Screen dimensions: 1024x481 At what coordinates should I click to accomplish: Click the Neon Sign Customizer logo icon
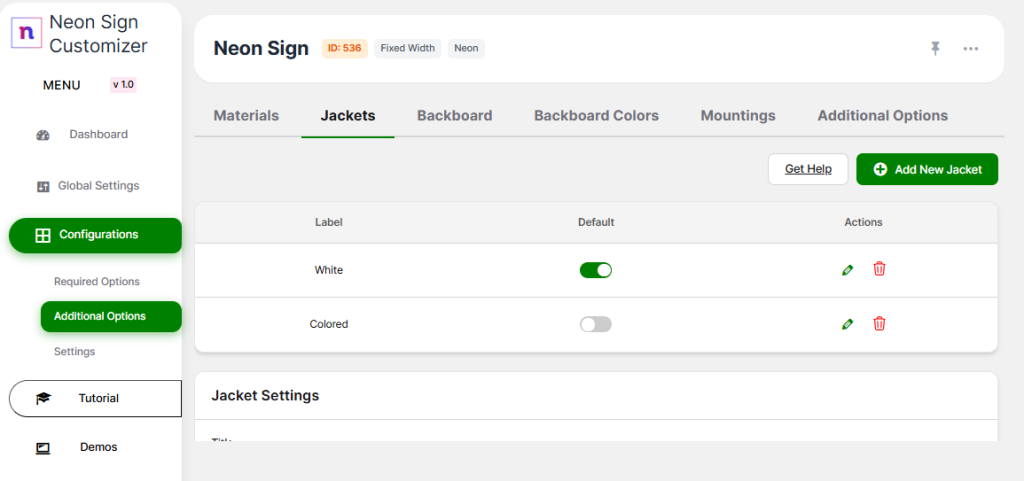[26, 32]
